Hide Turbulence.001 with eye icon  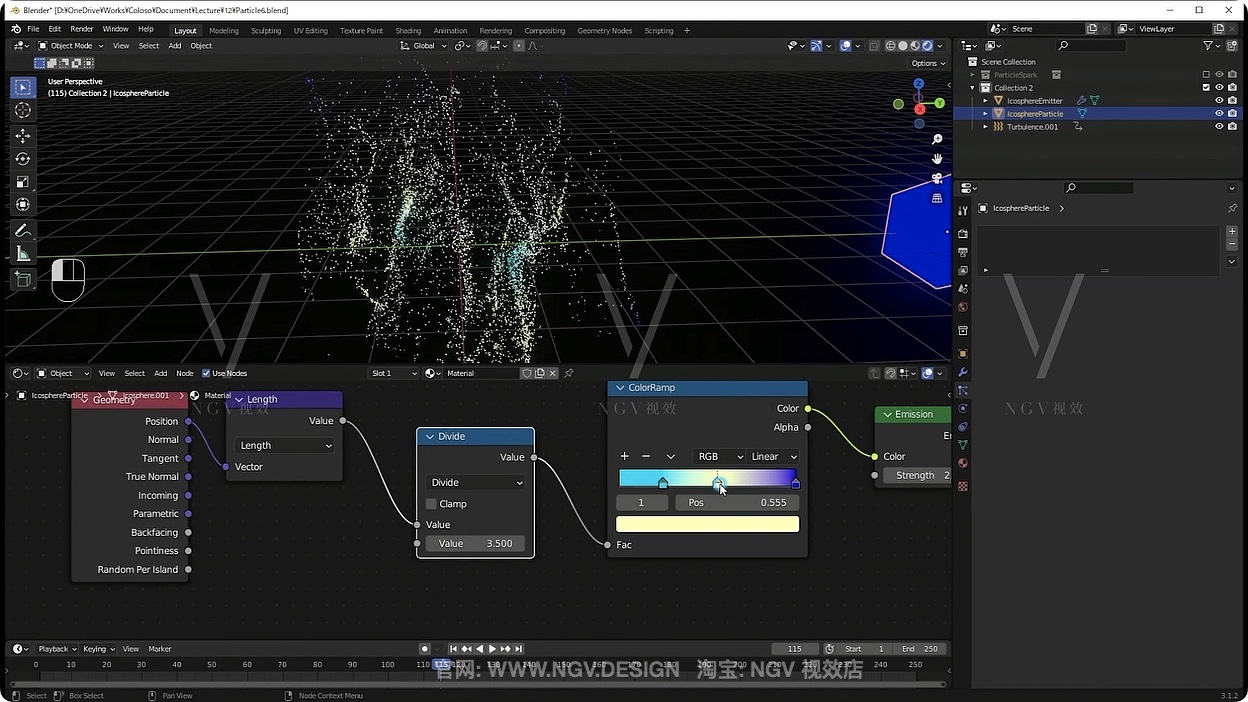1219,127
